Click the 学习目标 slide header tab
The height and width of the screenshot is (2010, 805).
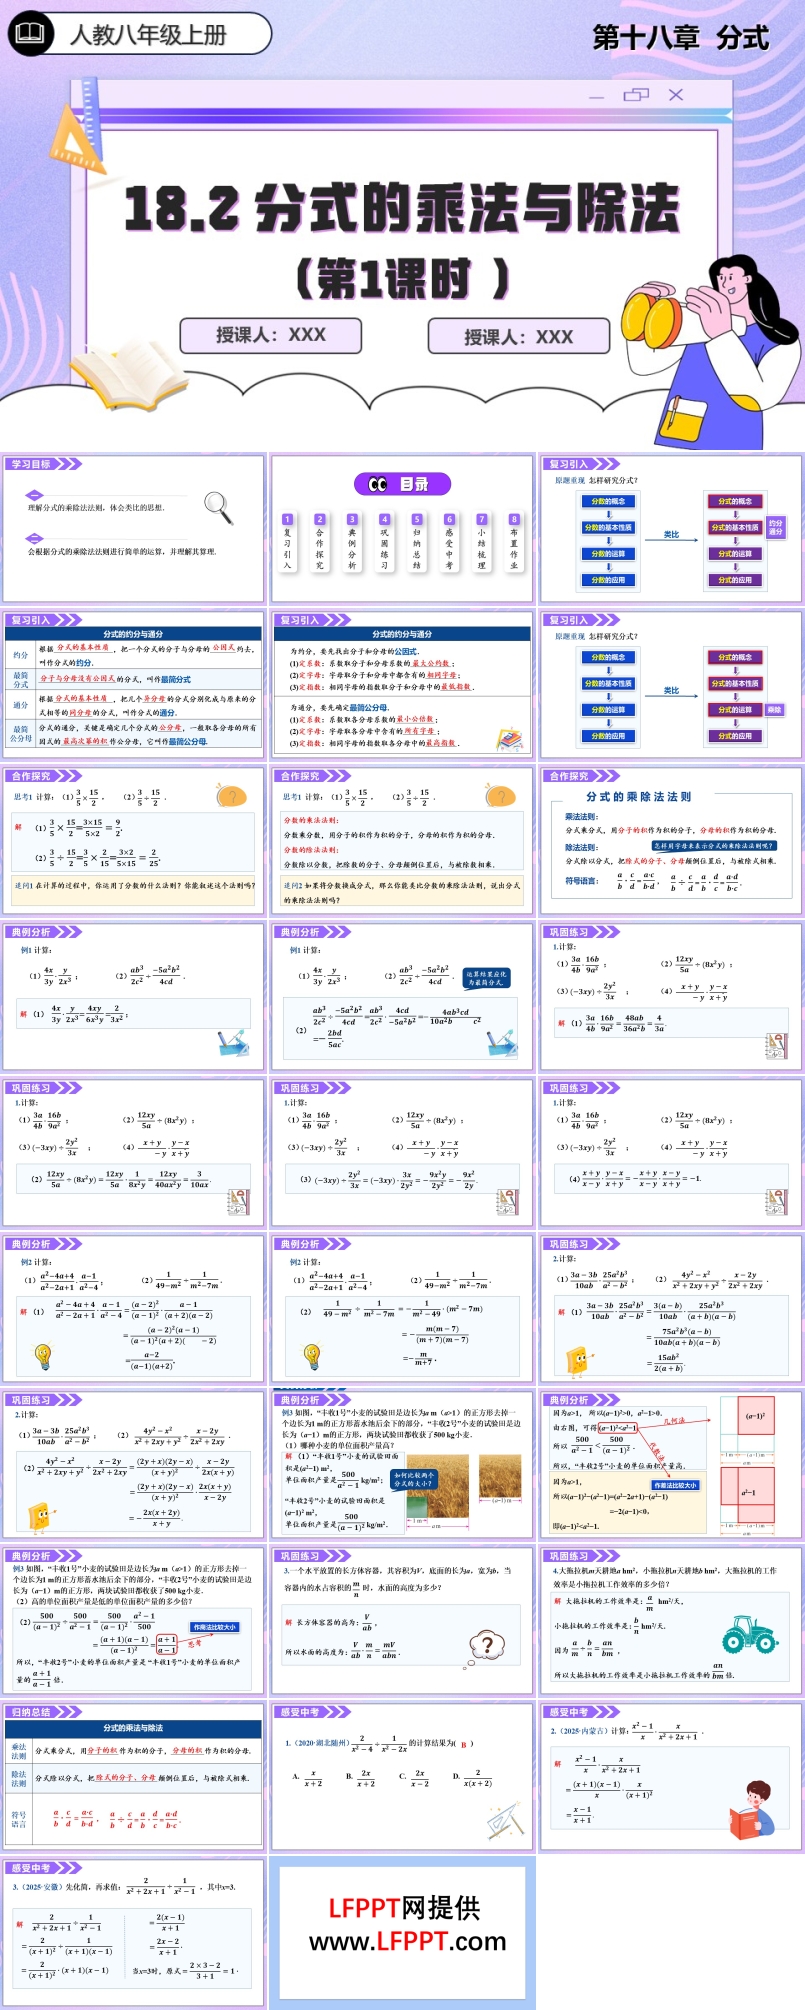[x=42, y=464]
